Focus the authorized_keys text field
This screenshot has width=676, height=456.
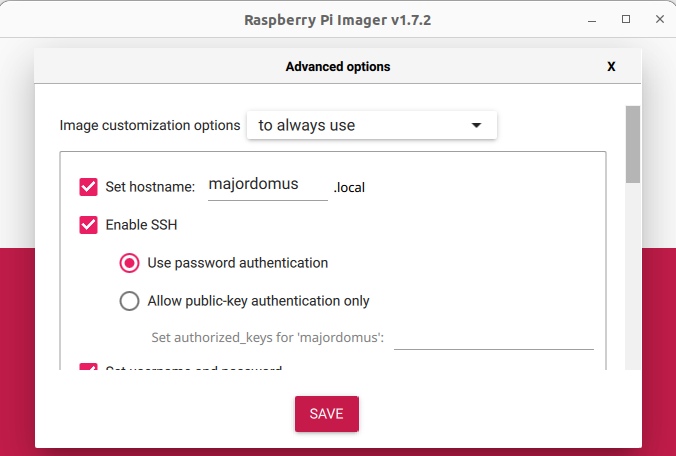(494, 338)
